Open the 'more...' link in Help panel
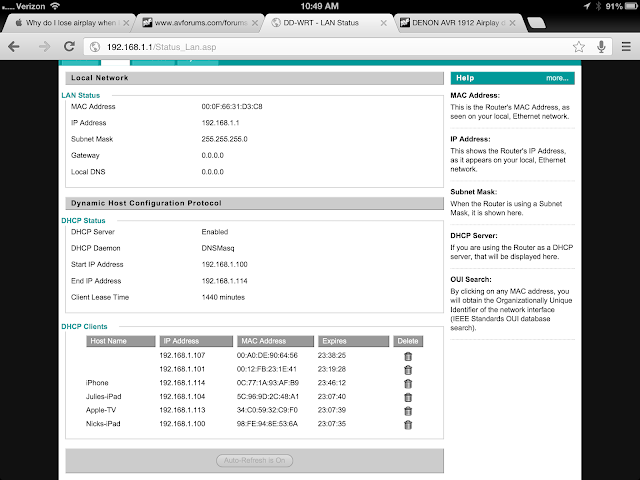640x480 pixels. (x=557, y=78)
